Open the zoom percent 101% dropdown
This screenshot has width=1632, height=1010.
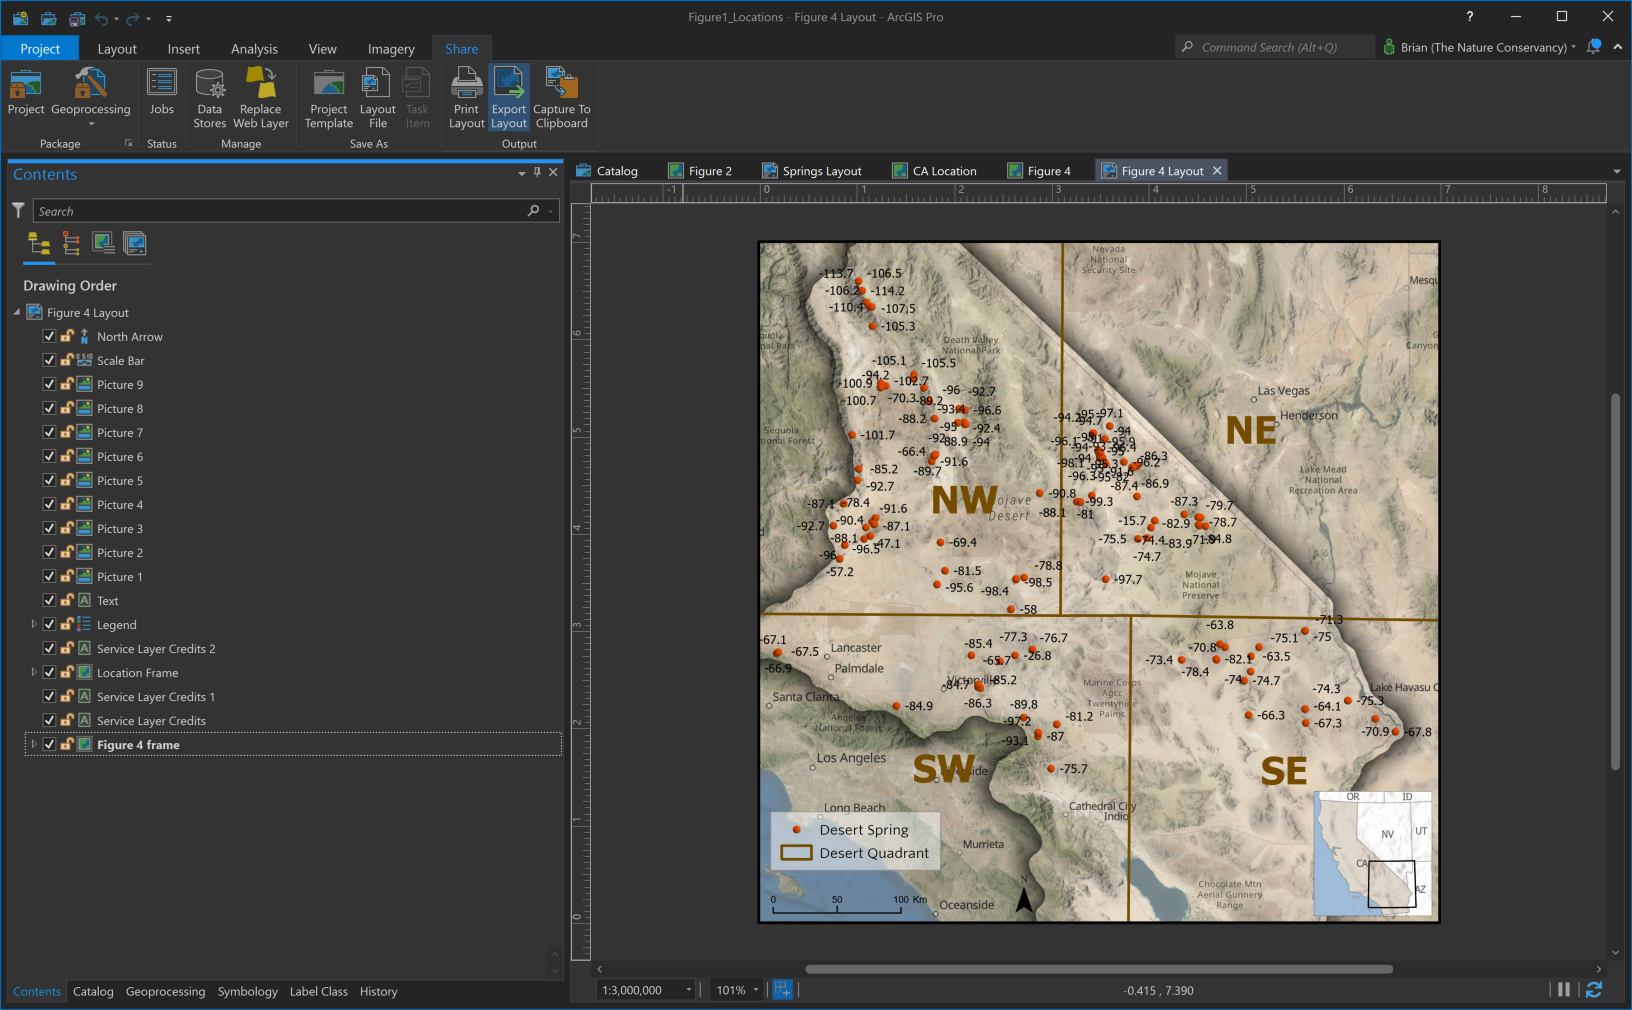(x=756, y=990)
